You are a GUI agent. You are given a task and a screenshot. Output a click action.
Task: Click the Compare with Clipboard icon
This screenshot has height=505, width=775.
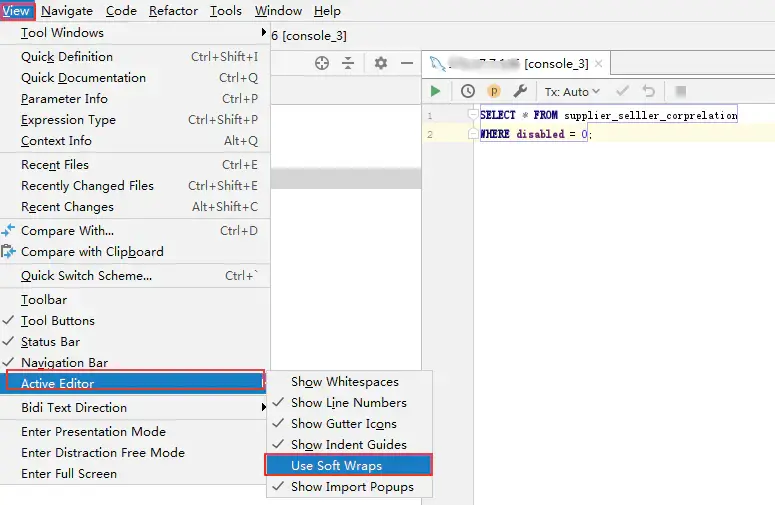coord(8,252)
